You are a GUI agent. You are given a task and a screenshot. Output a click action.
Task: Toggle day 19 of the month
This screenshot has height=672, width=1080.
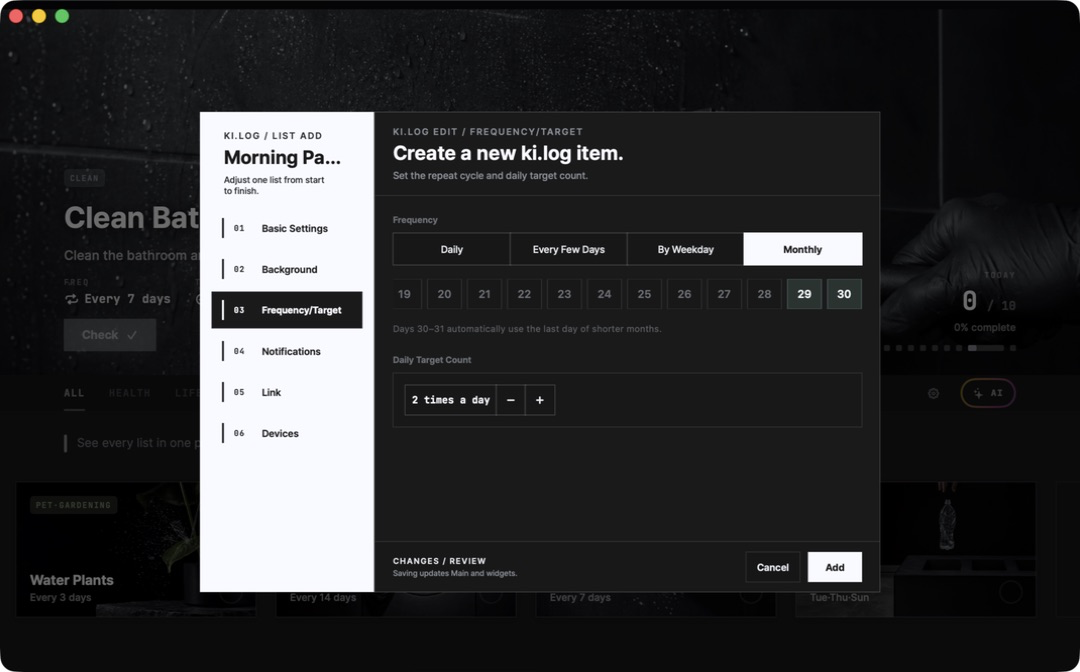tap(404, 294)
